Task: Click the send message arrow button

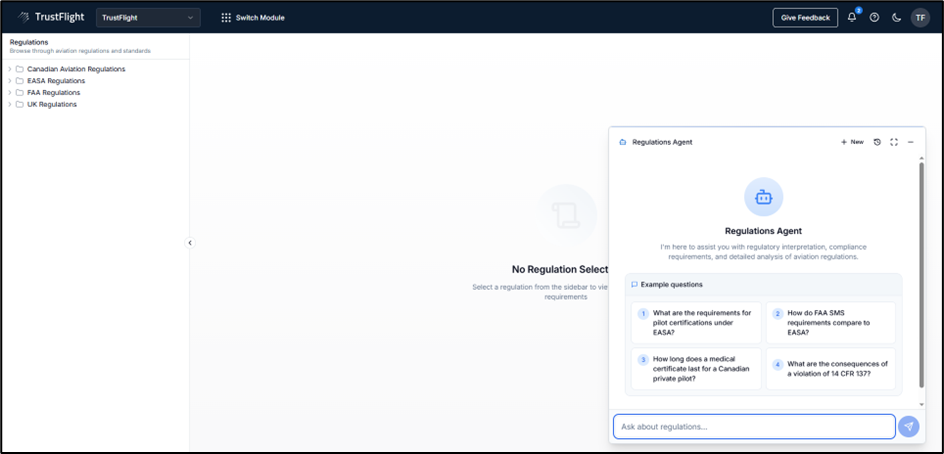Action: pos(908,426)
